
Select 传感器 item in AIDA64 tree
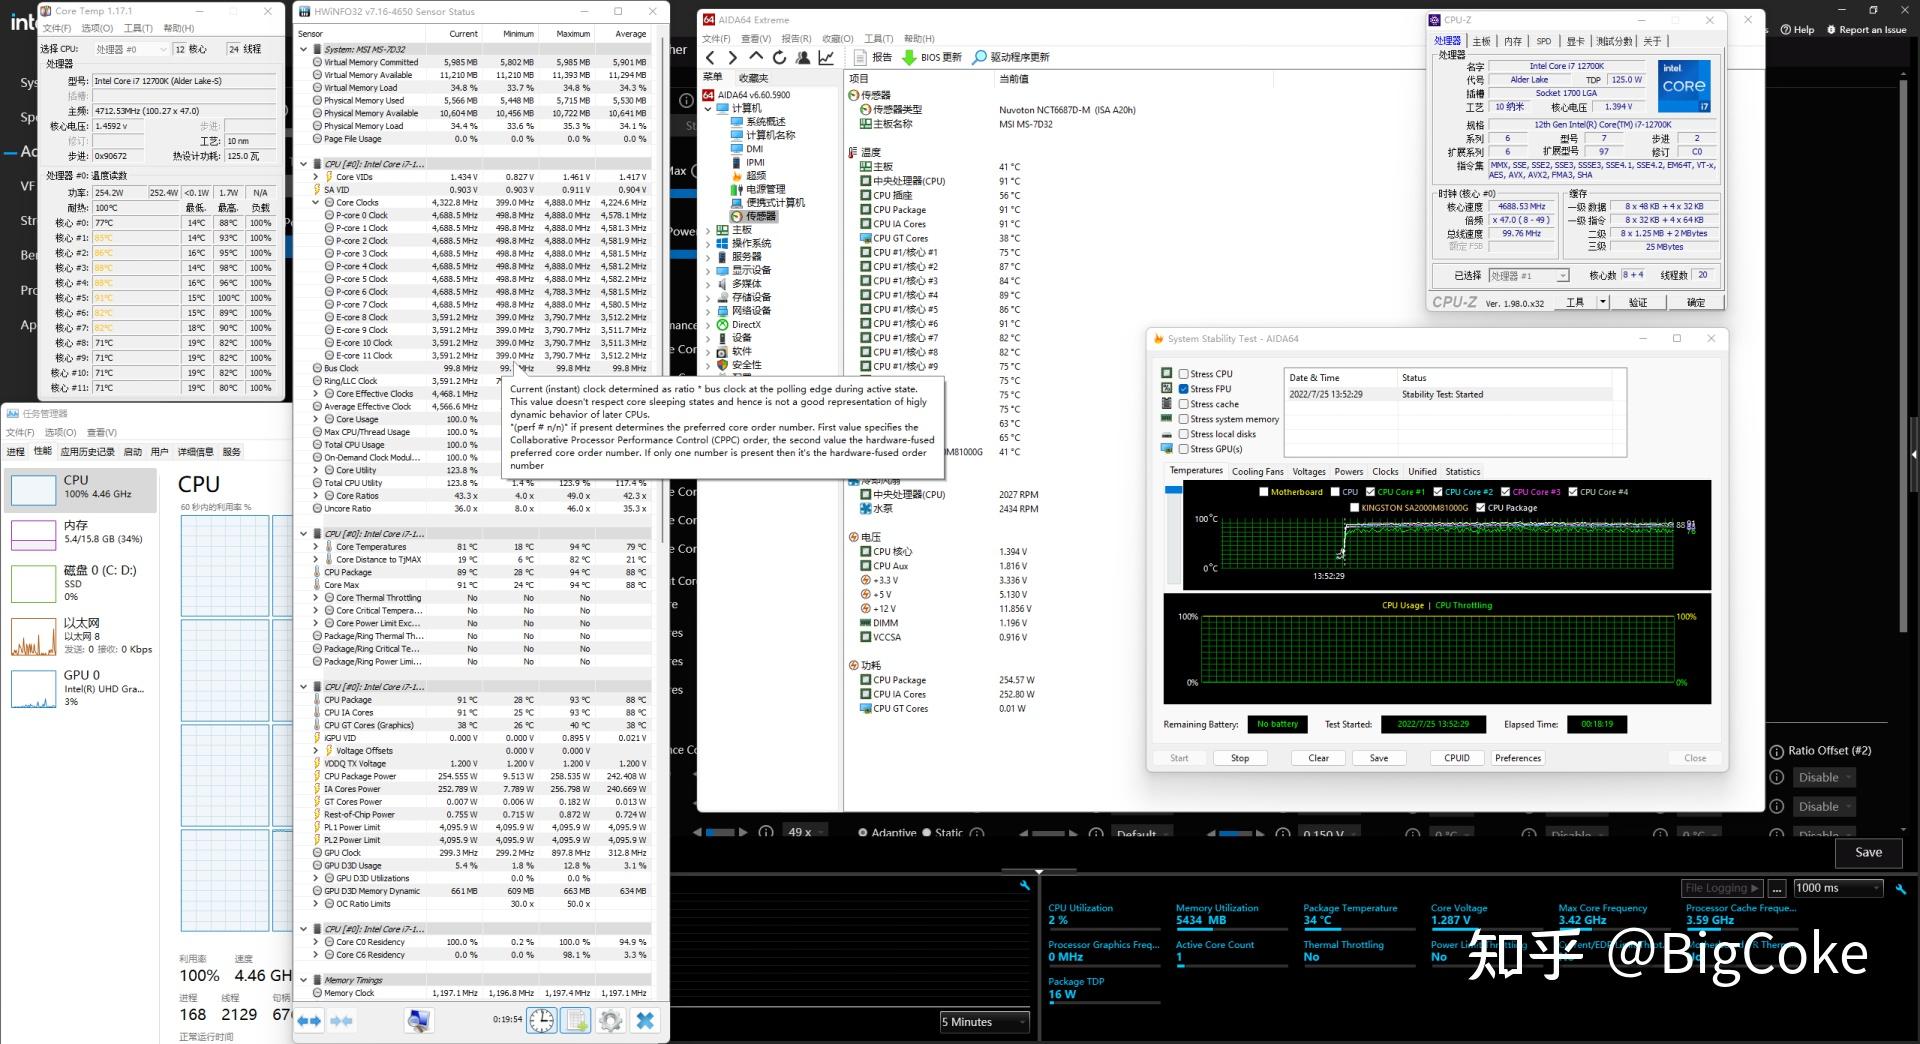pos(759,216)
